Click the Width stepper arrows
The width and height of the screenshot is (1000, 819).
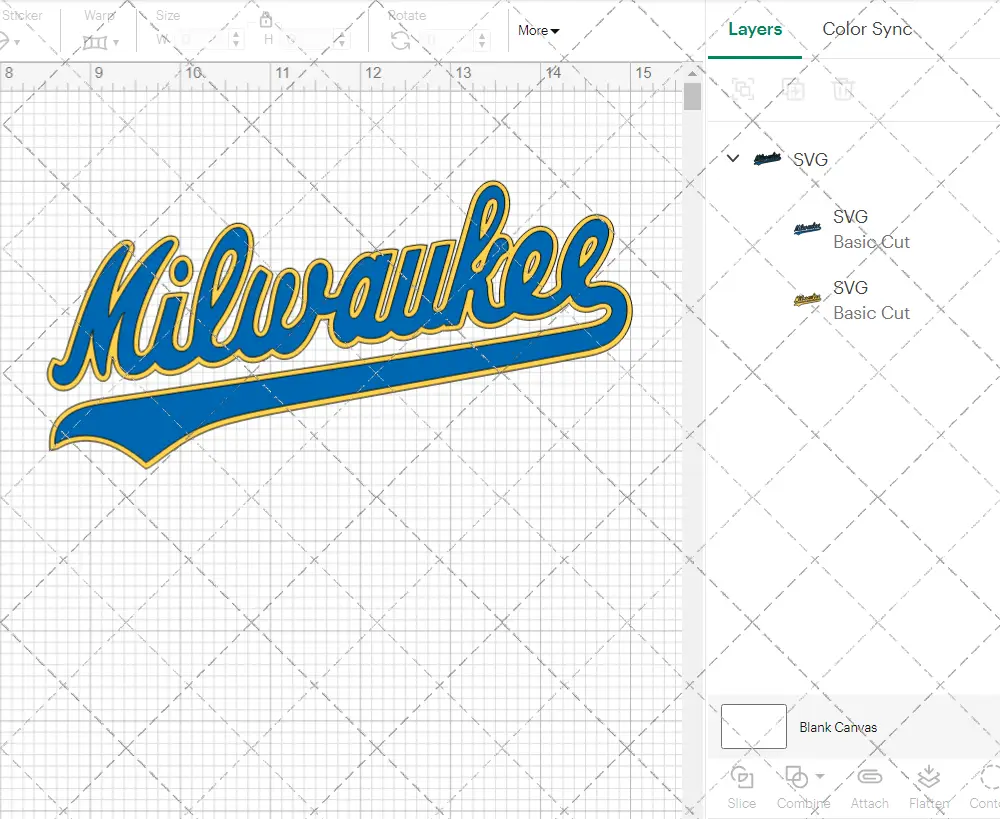coord(236,40)
